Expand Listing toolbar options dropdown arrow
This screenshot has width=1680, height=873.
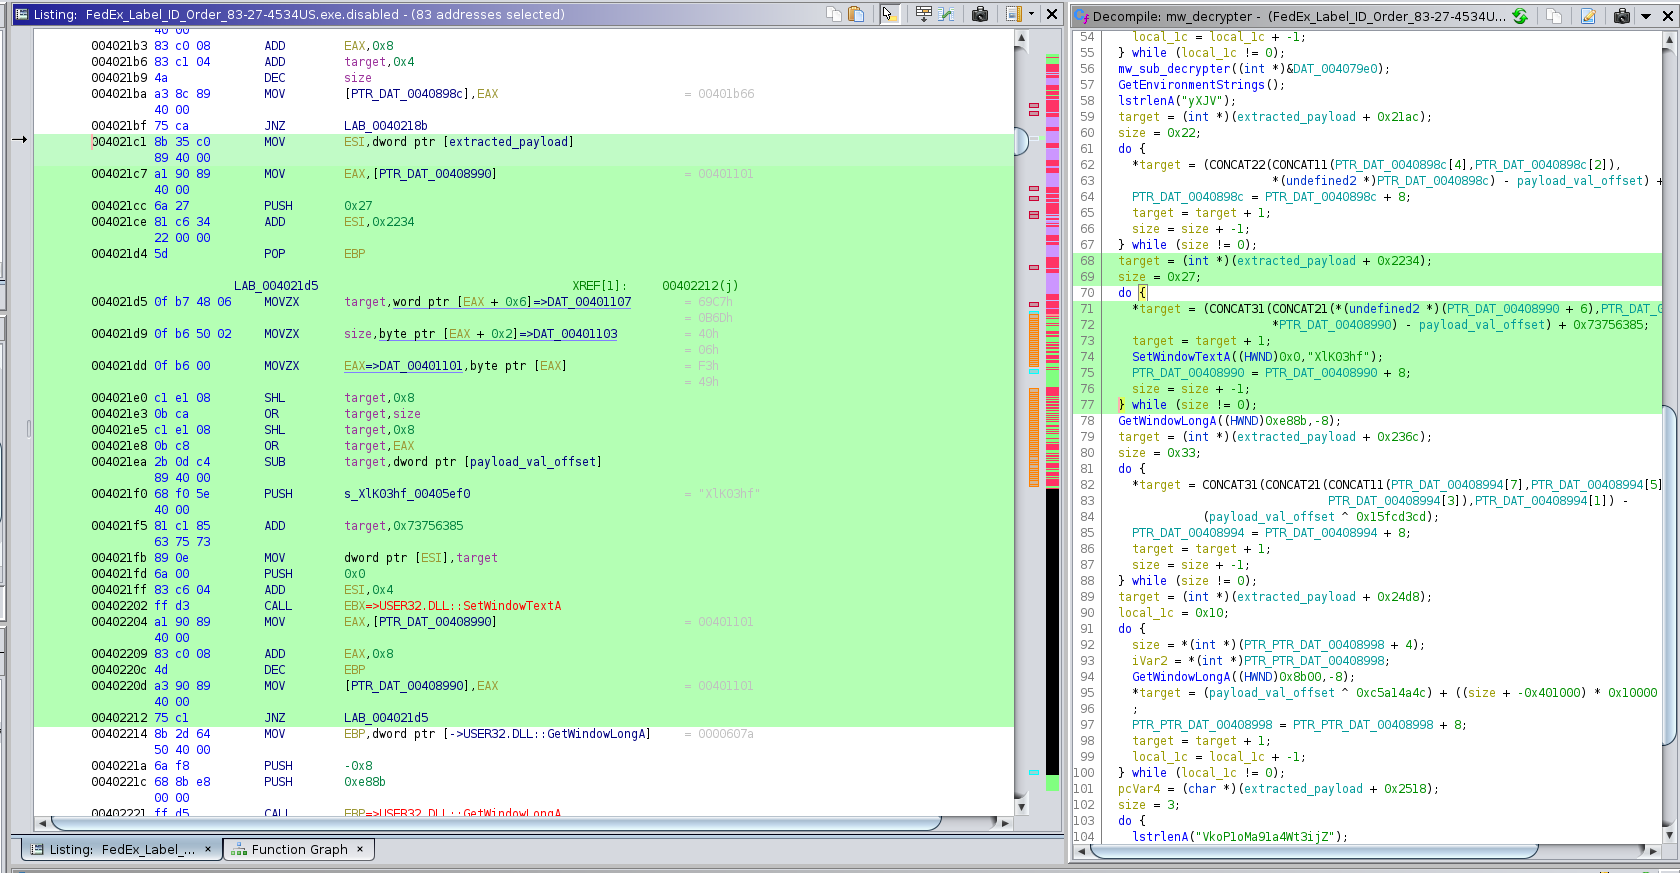pyautogui.click(x=1030, y=14)
